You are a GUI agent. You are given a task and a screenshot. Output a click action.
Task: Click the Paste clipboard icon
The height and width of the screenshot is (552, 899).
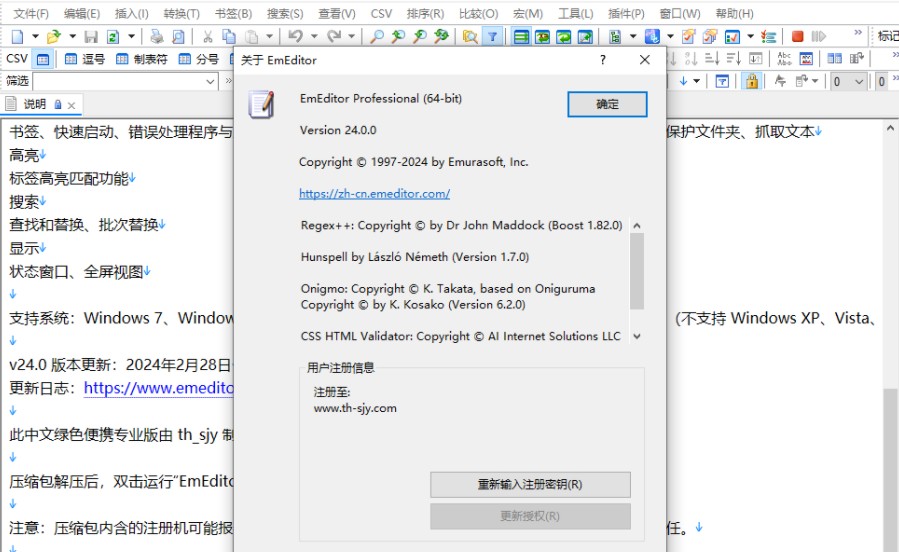[252, 37]
